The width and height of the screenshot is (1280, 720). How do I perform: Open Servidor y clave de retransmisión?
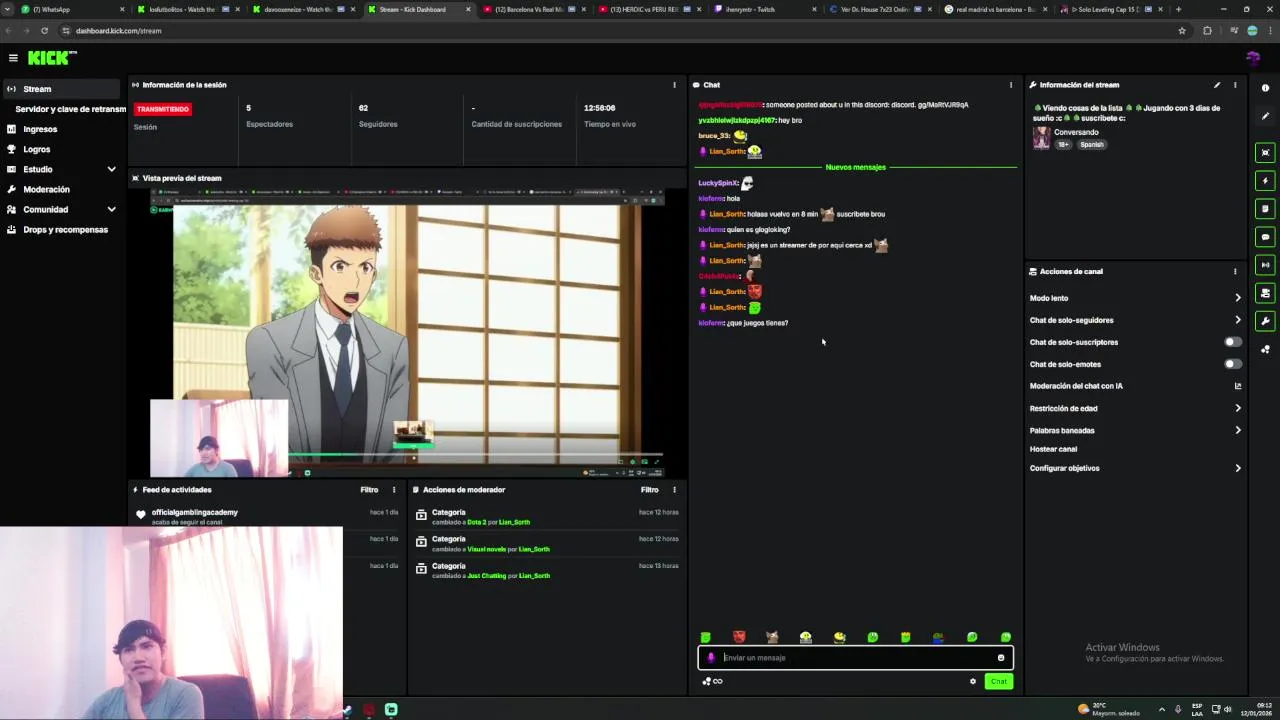click(x=70, y=109)
